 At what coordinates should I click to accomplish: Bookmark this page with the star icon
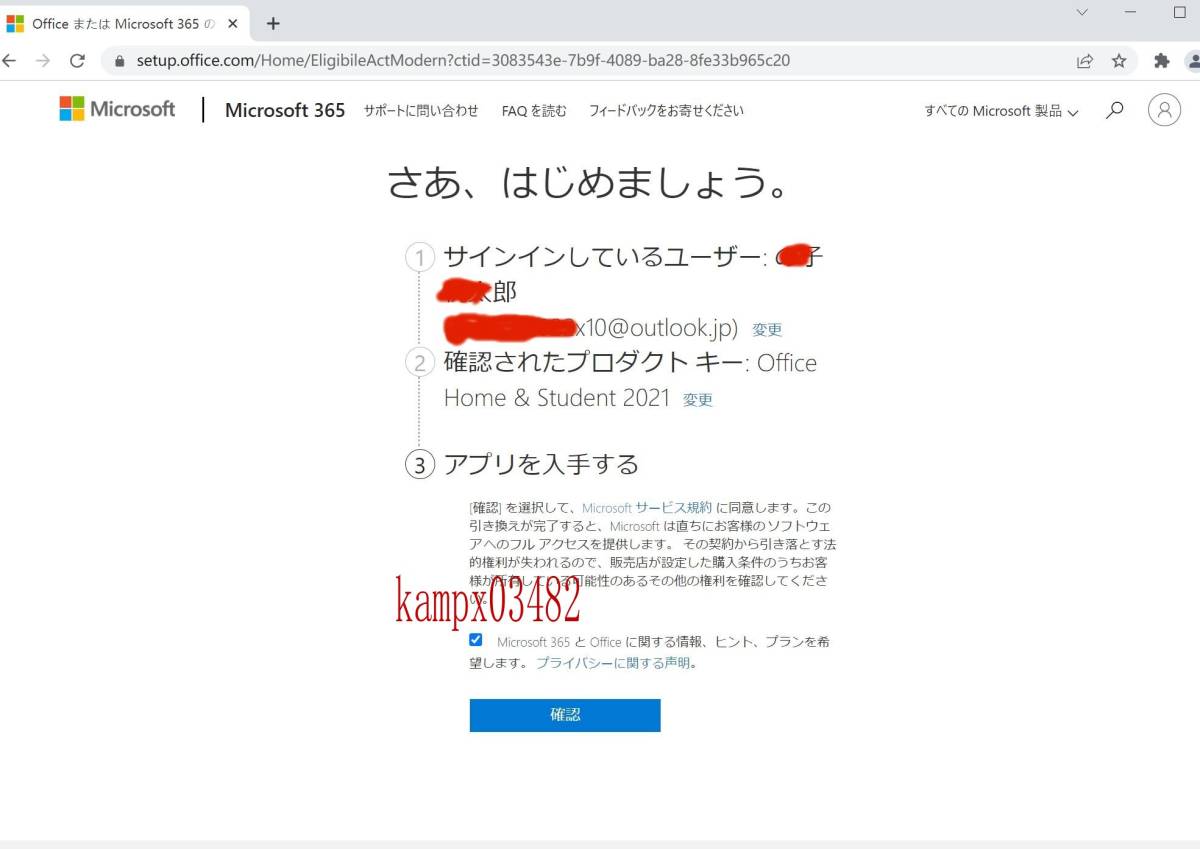1119,61
